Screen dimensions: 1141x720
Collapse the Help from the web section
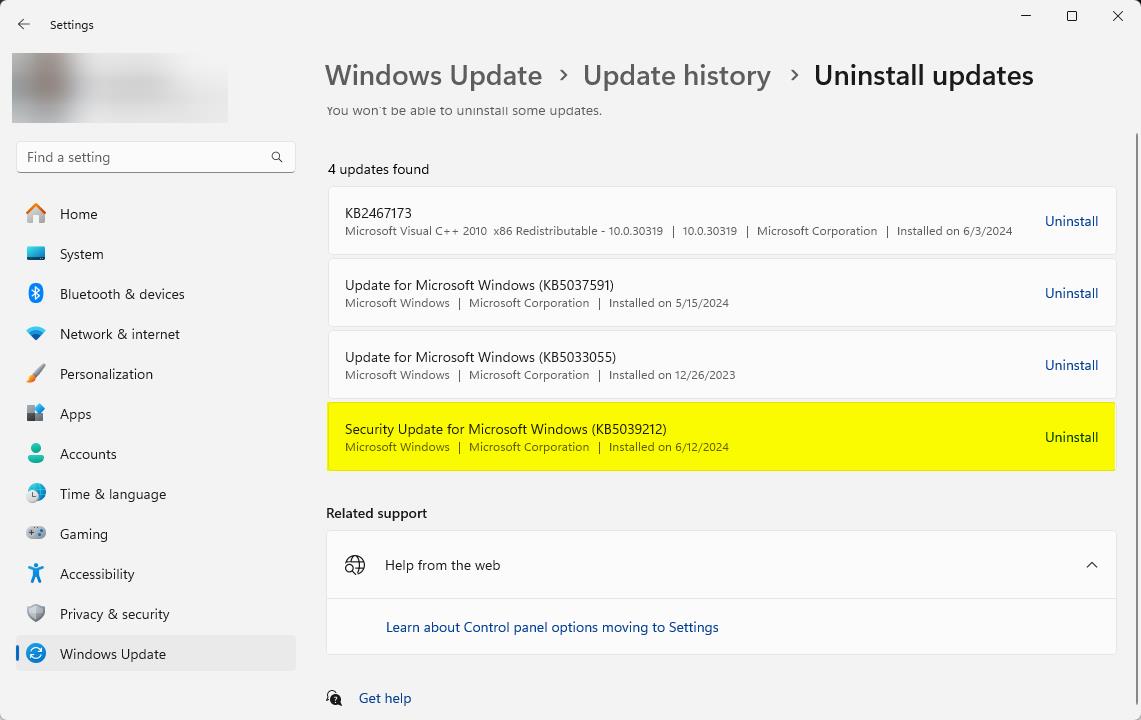pos(1091,565)
